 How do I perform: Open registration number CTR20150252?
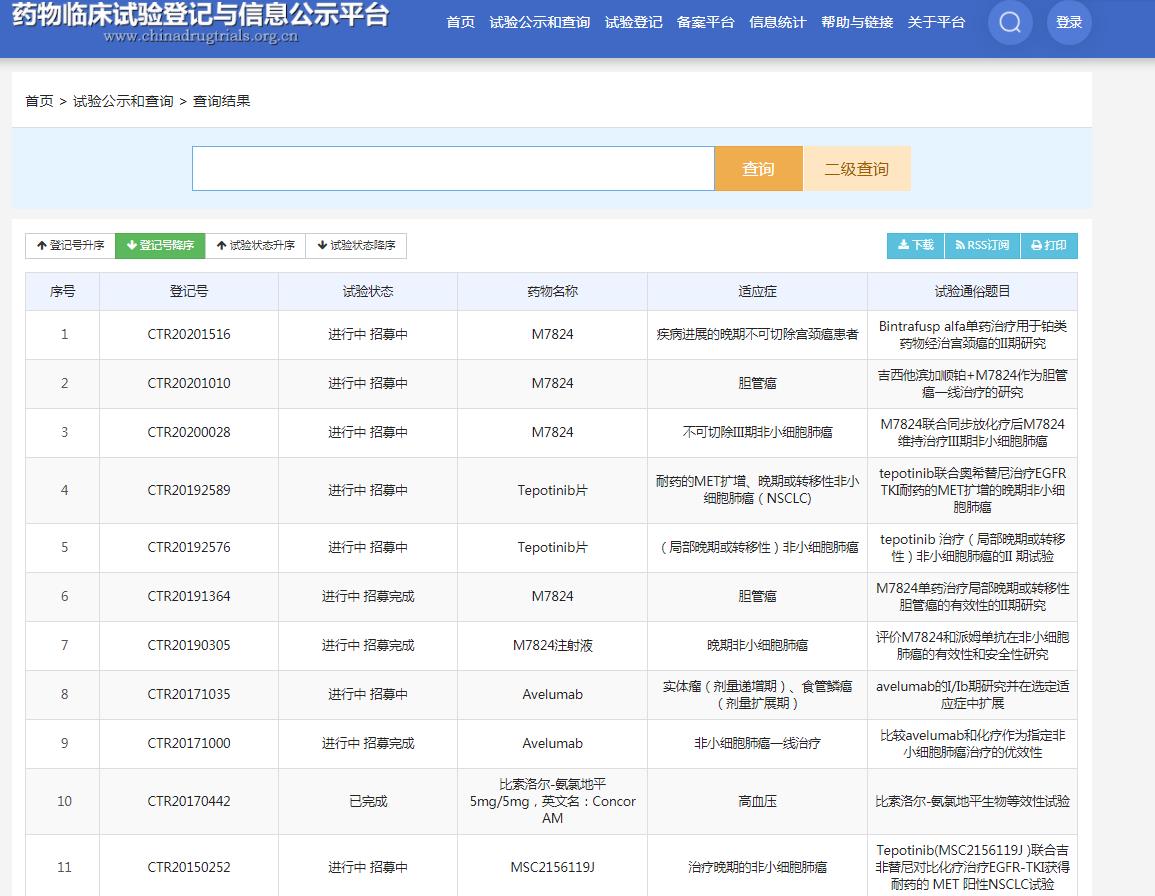(x=189, y=867)
